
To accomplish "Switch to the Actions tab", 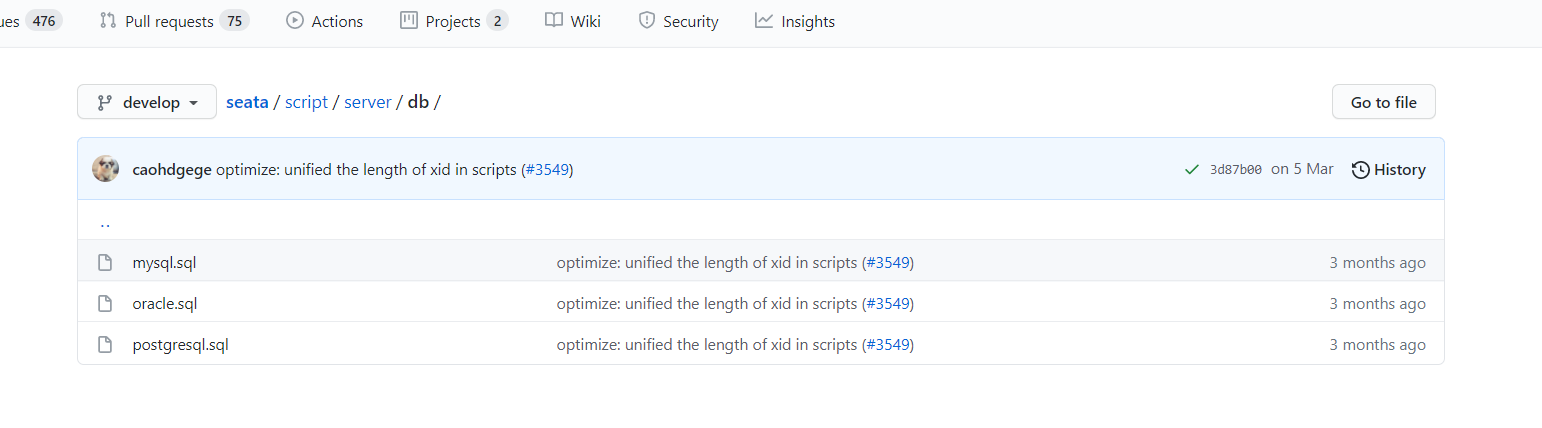I will (324, 21).
